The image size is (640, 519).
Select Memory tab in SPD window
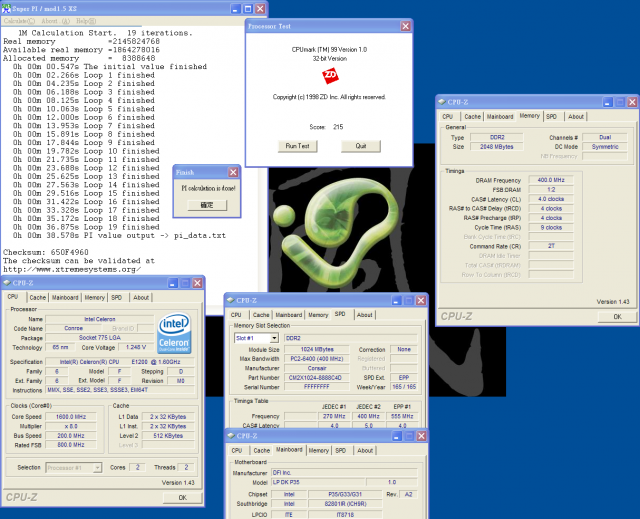tap(318, 315)
